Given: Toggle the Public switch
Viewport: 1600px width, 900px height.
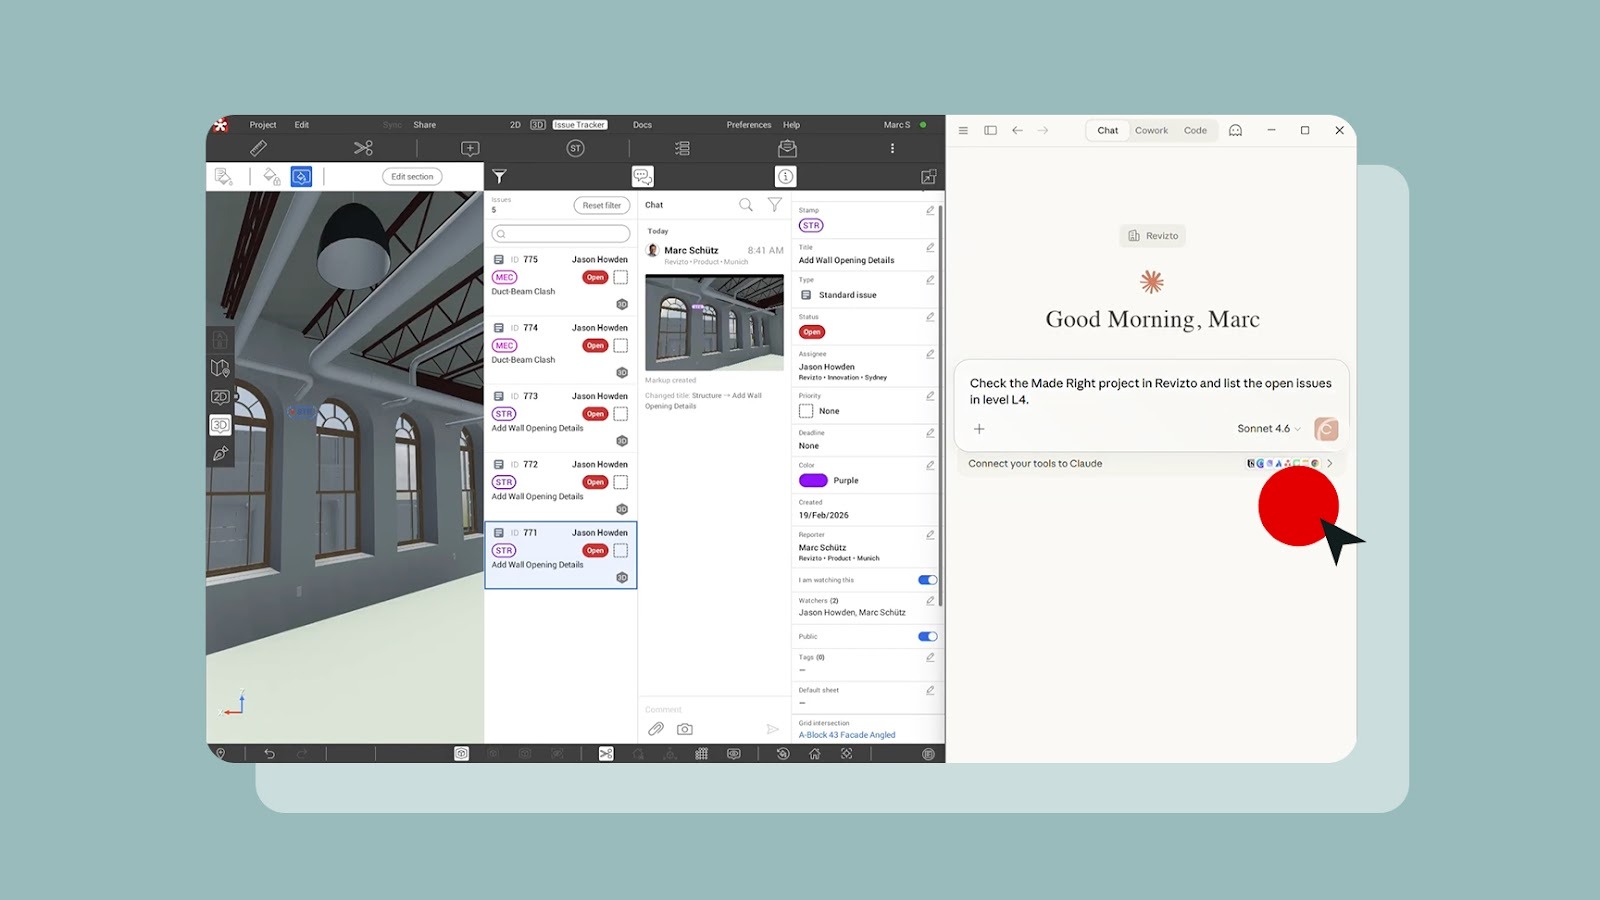Looking at the screenshot, I should 927,636.
